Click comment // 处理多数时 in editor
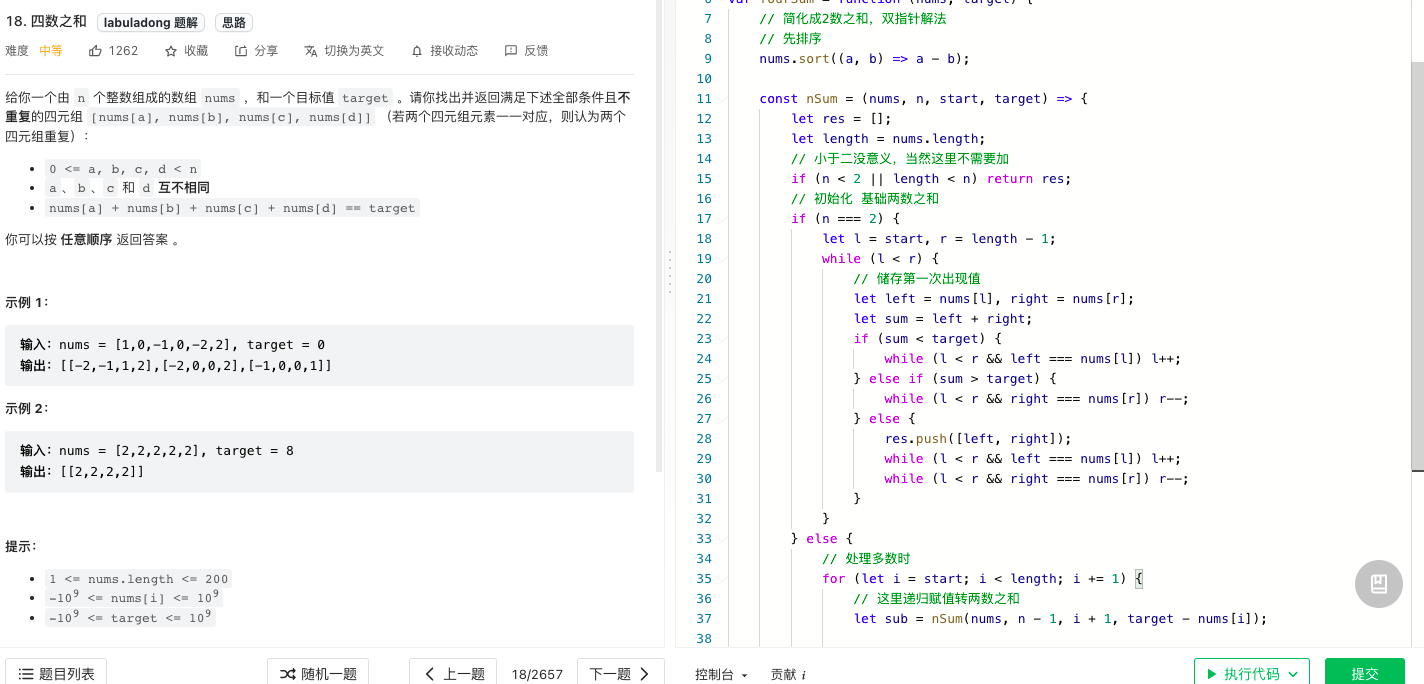 click(x=866, y=559)
